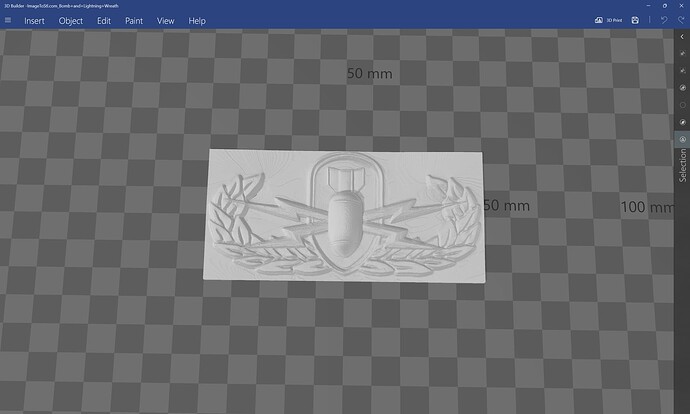Open the Help menu
The width and height of the screenshot is (690, 414).
[197, 20]
